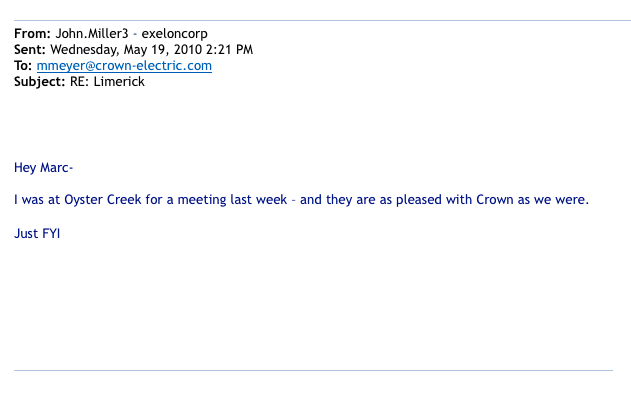Click the phrase meeting last week
This screenshot has height=400, width=631.
(x=232, y=200)
